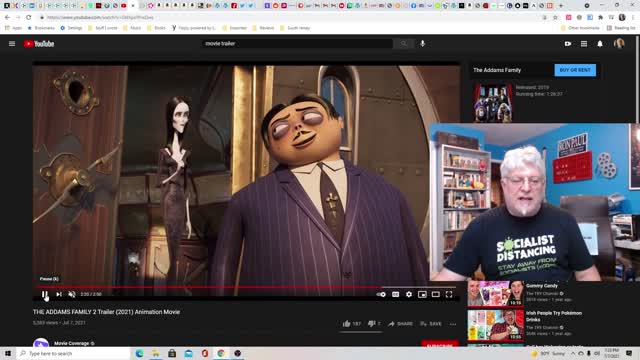The image size is (640, 360).
Task: Open File Explorer from the taskbar
Action: (x=156, y=353)
